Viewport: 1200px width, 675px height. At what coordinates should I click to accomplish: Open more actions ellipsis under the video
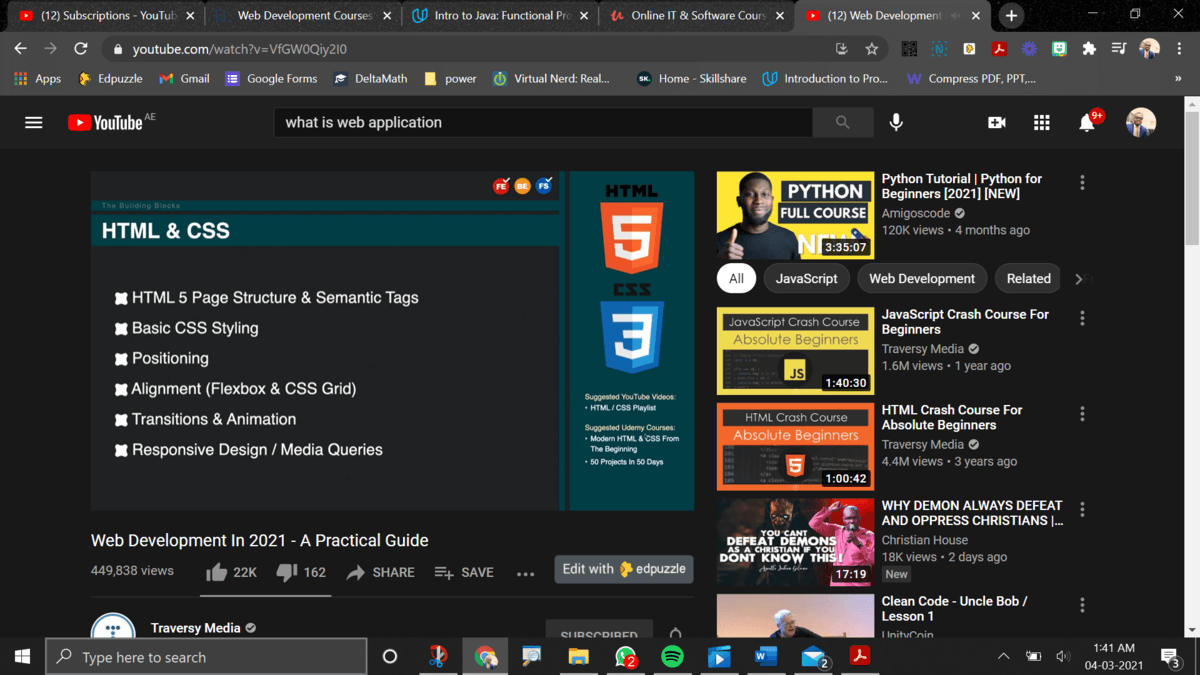pyautogui.click(x=525, y=573)
